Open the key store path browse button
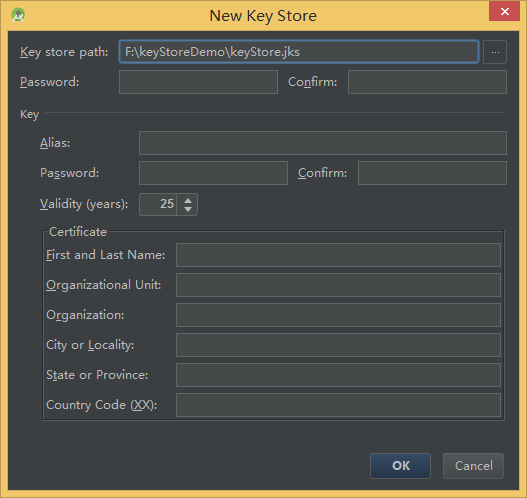This screenshot has width=527, height=498. tap(495, 52)
